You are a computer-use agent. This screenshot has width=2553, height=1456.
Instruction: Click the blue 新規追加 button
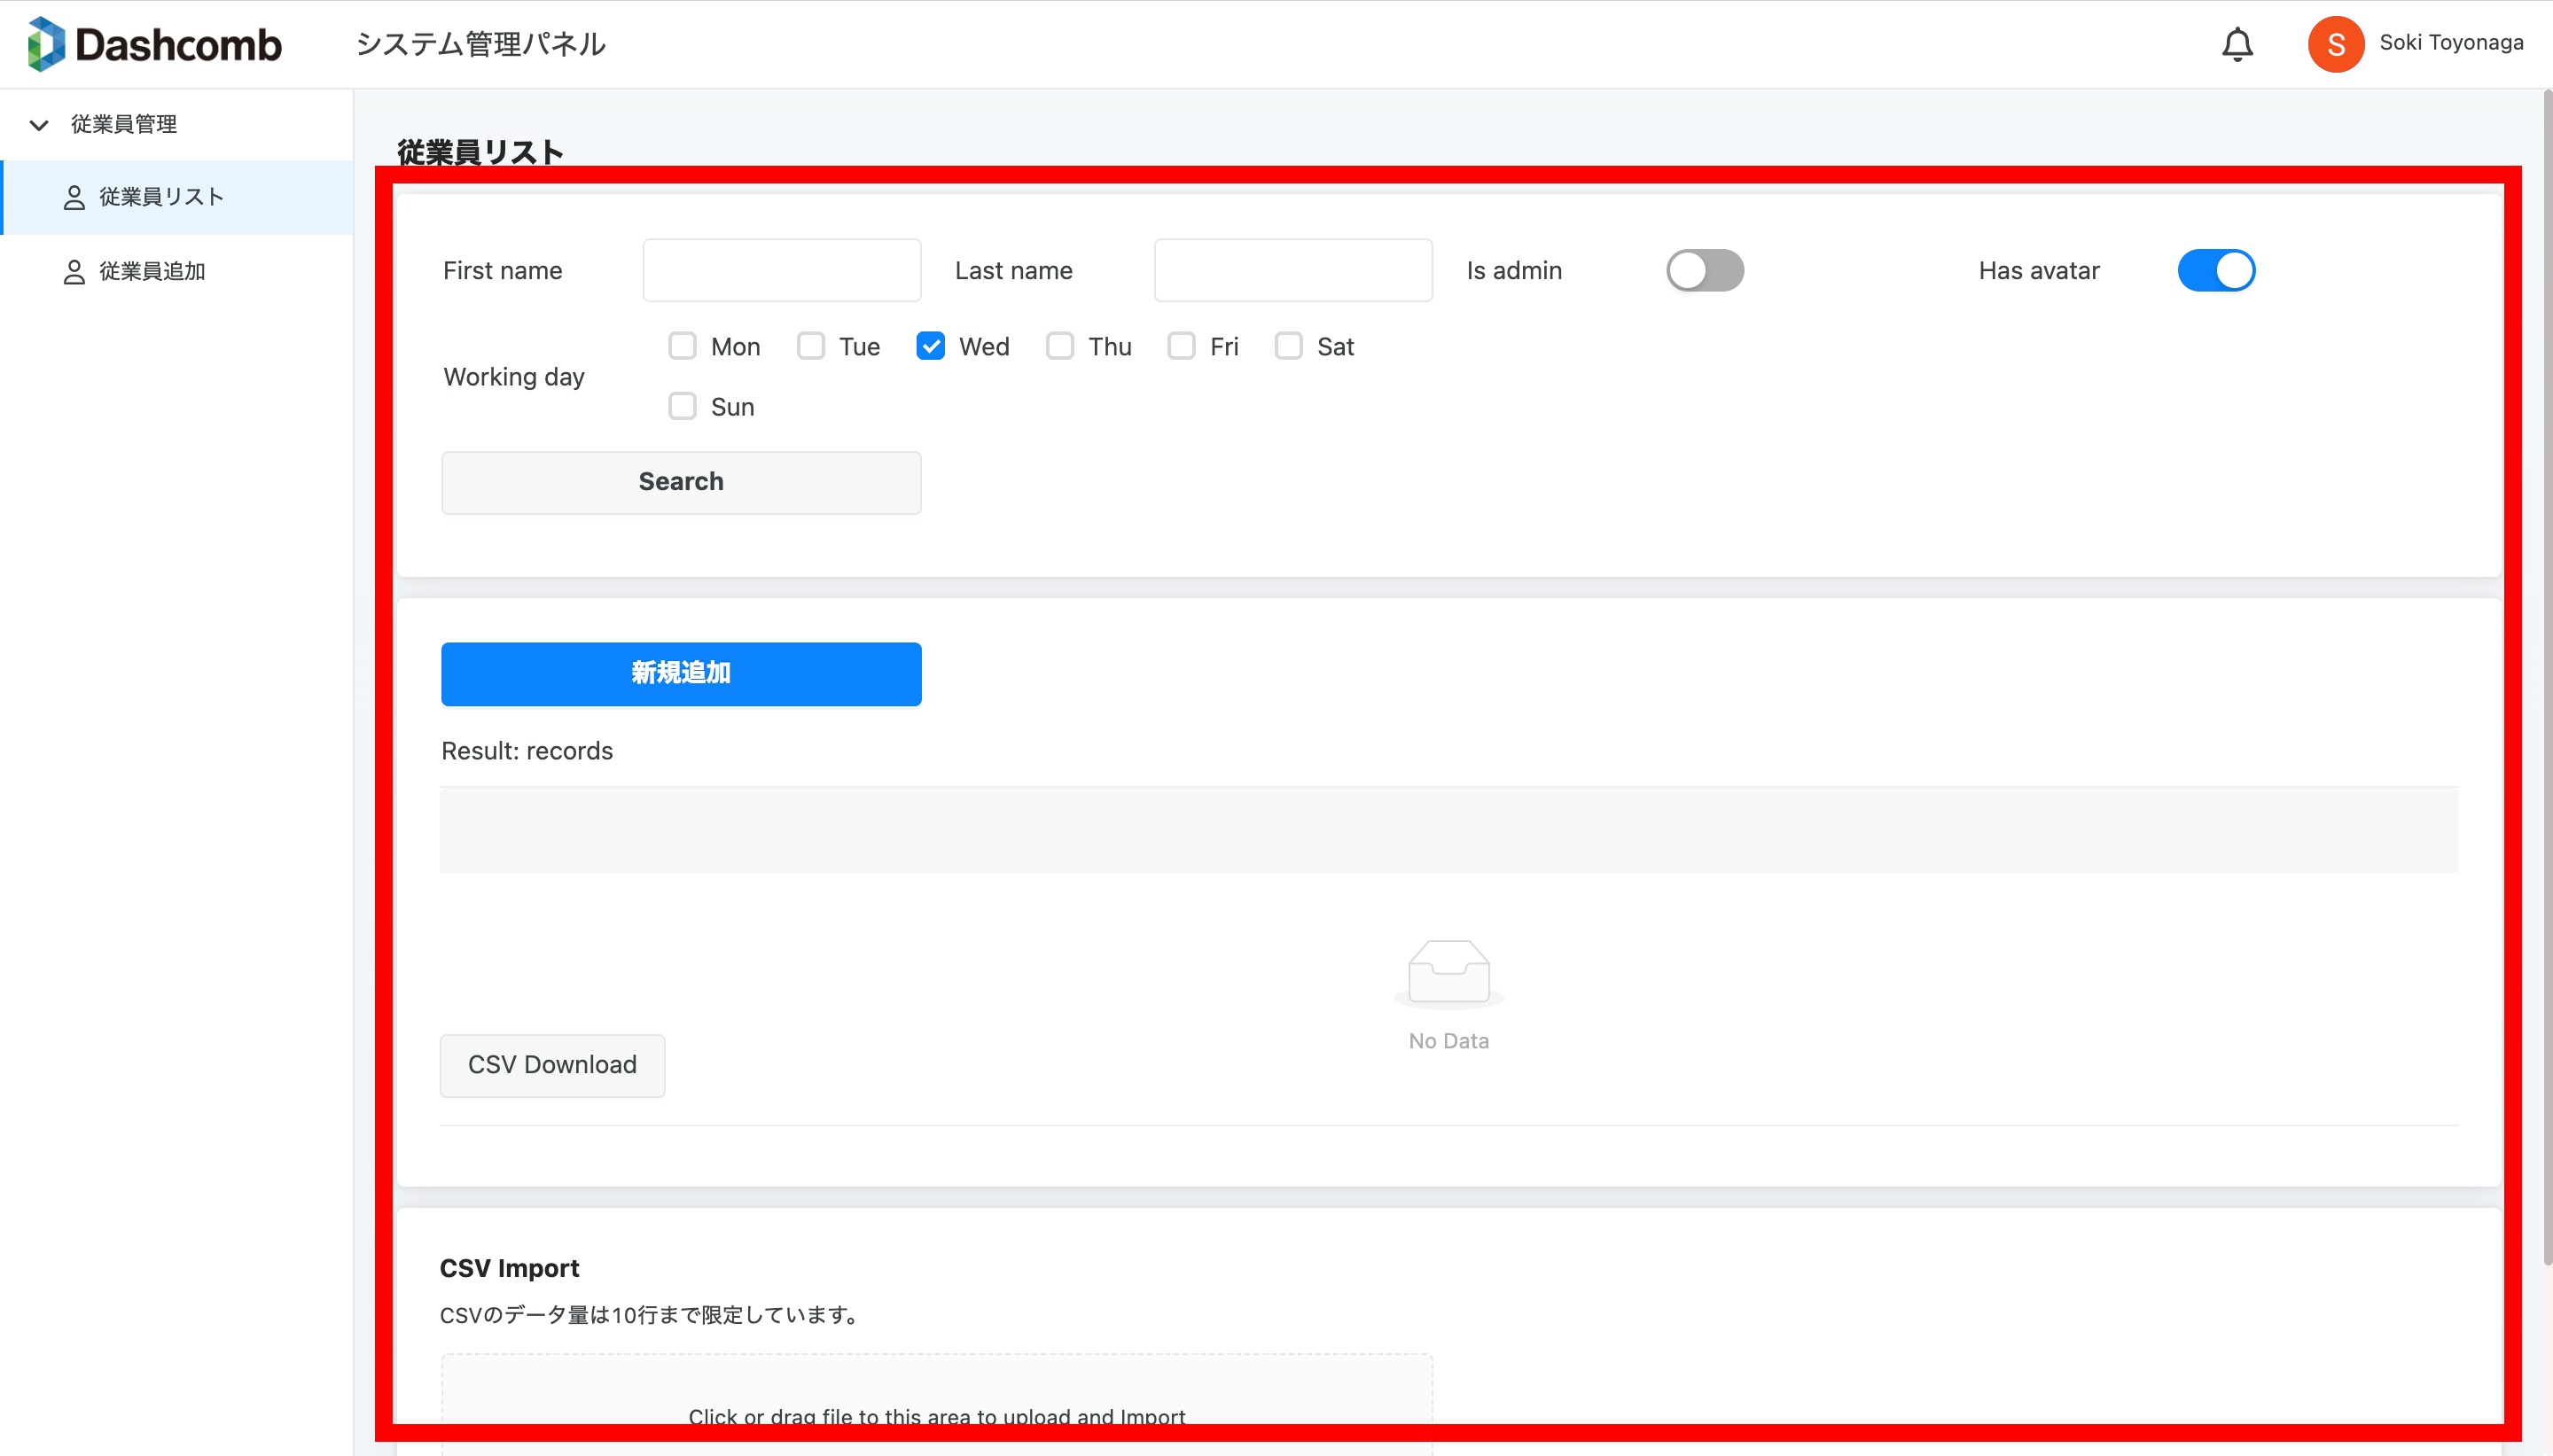pyautogui.click(x=681, y=673)
